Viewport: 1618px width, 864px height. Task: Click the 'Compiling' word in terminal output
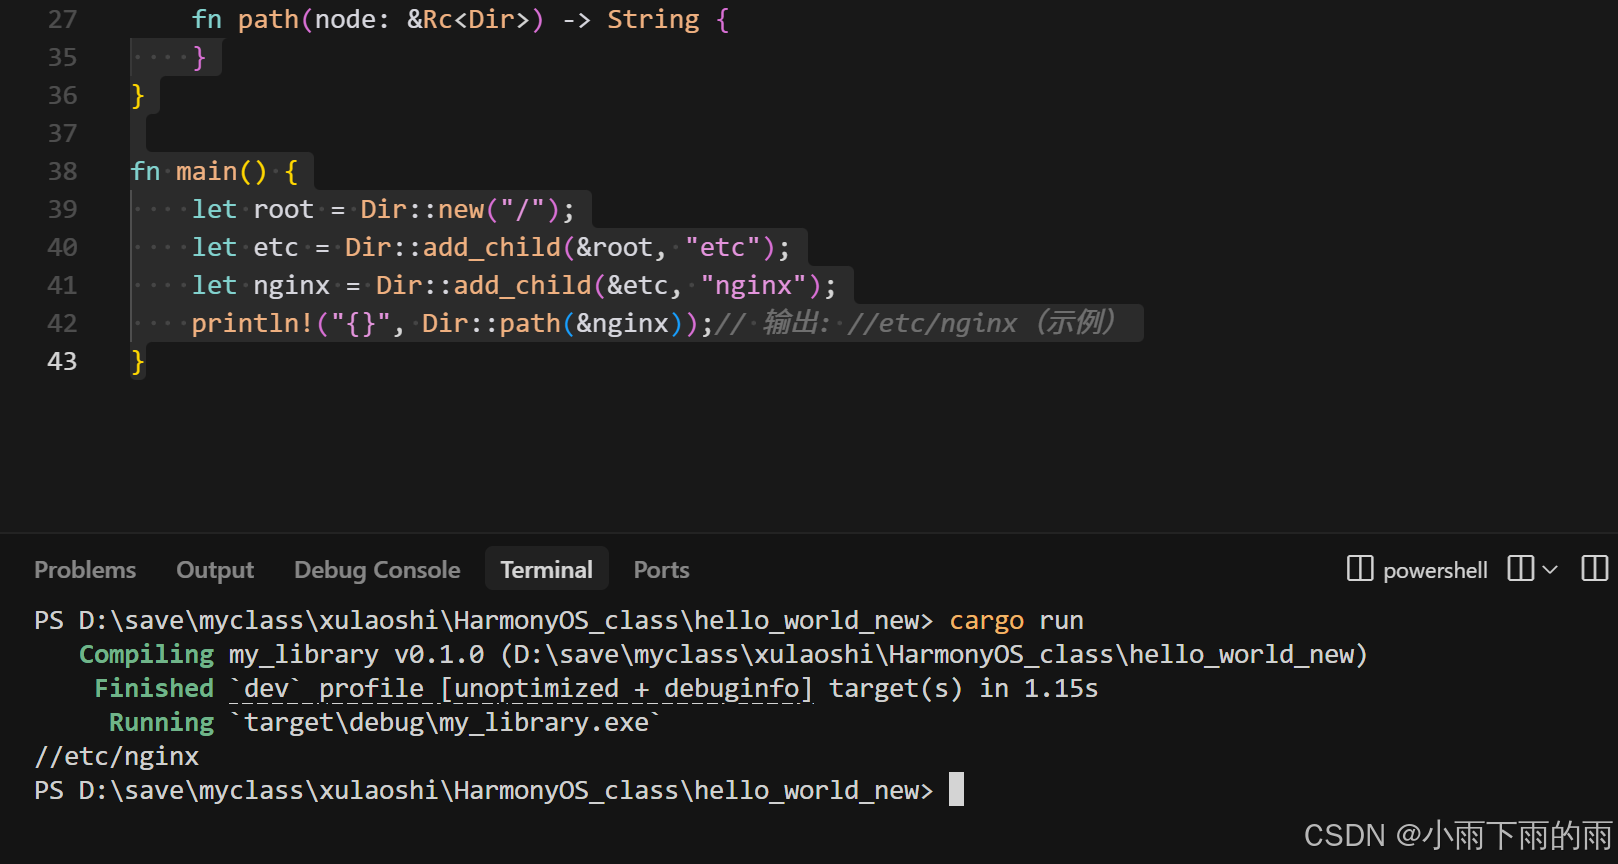(x=146, y=654)
